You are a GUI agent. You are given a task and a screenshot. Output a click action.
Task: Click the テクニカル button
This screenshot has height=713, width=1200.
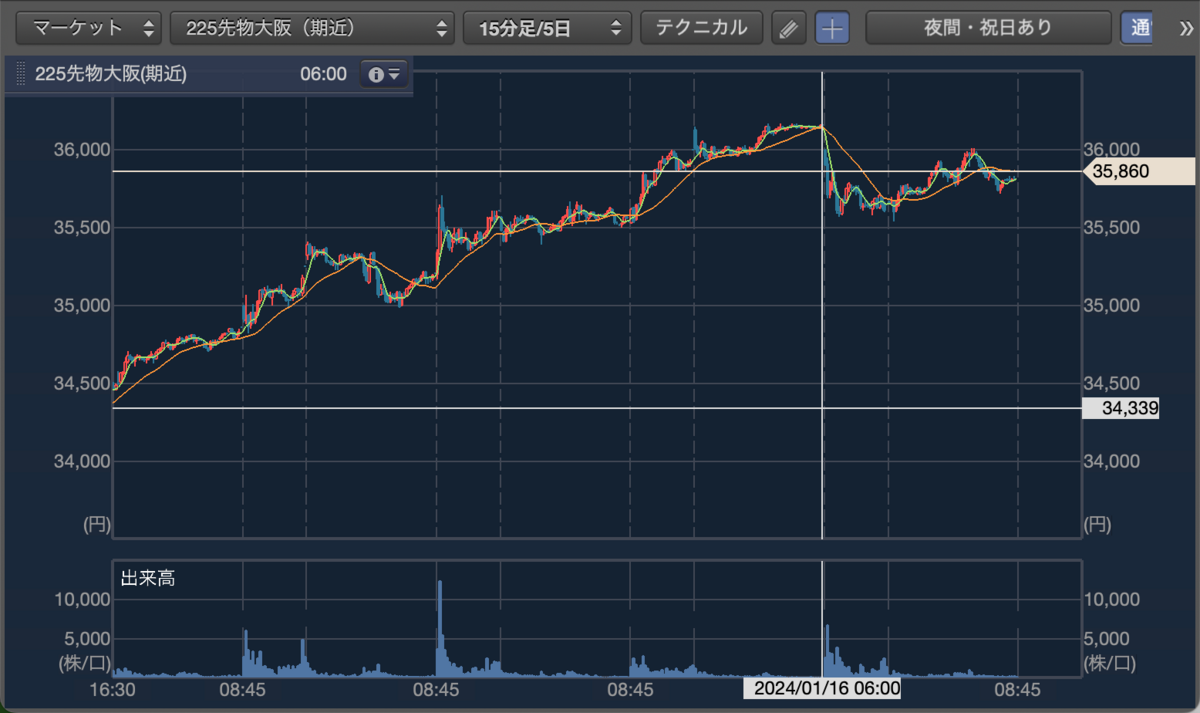tap(701, 28)
